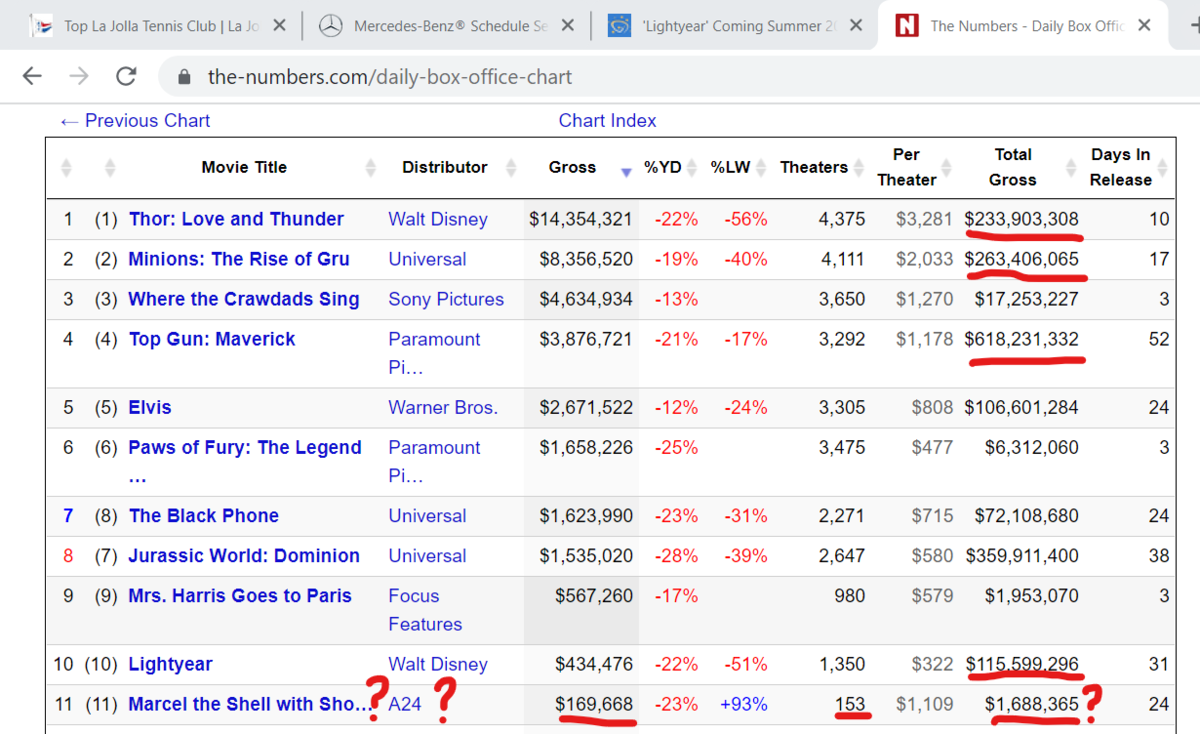
Task: Click the blue sort arrow beside Gross
Action: pos(626,171)
